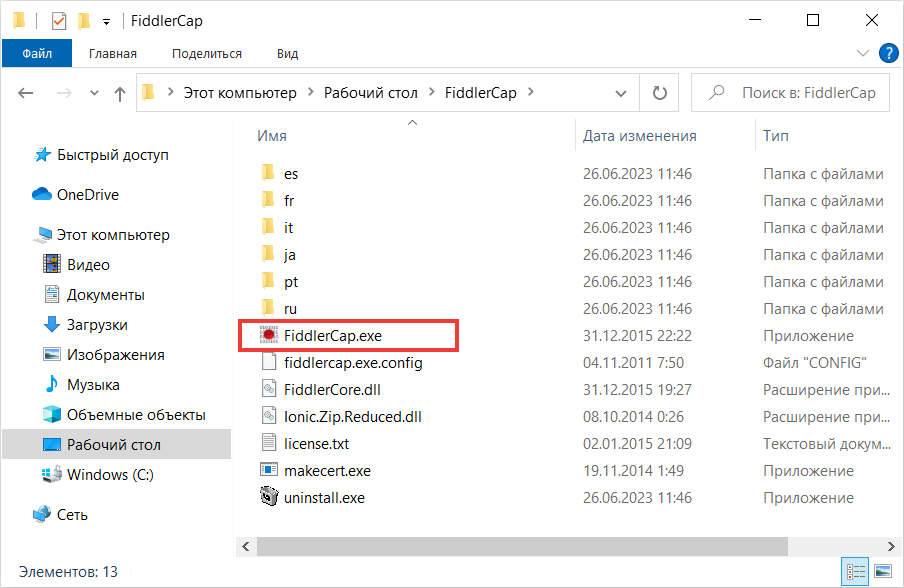Click the New folder quick access icon
Viewport: 904px width, 588px height.
coord(84,21)
